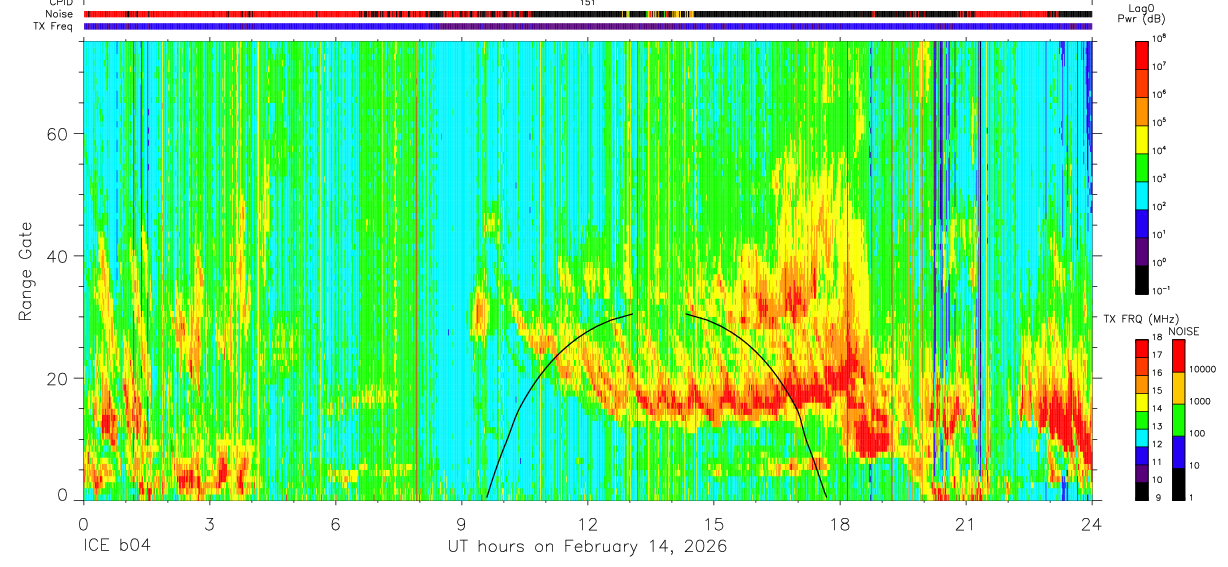Click the 10⁴ label on Lag0 Pwr scale
The width and height of the screenshot is (1228, 567).
point(1161,152)
